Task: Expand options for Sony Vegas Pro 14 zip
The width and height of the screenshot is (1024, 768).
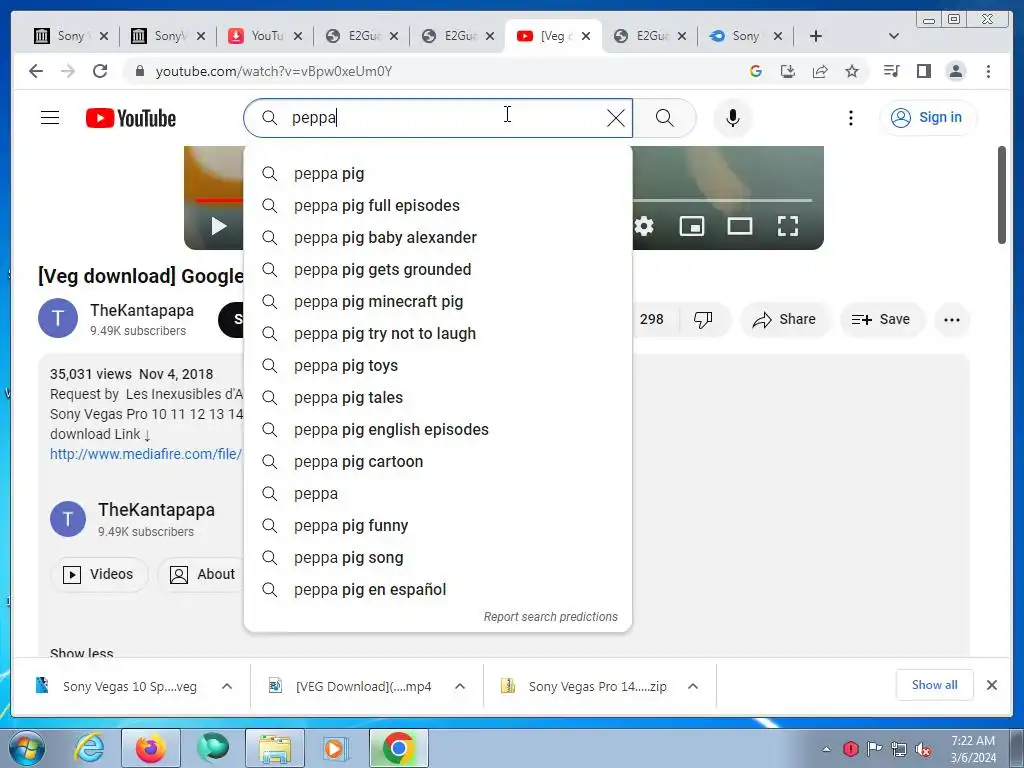Action: [693, 686]
